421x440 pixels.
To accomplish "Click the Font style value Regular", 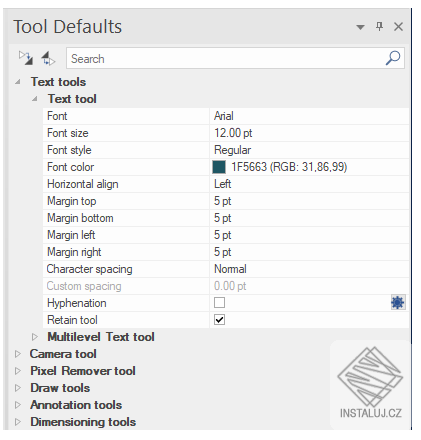I will [x=232, y=150].
